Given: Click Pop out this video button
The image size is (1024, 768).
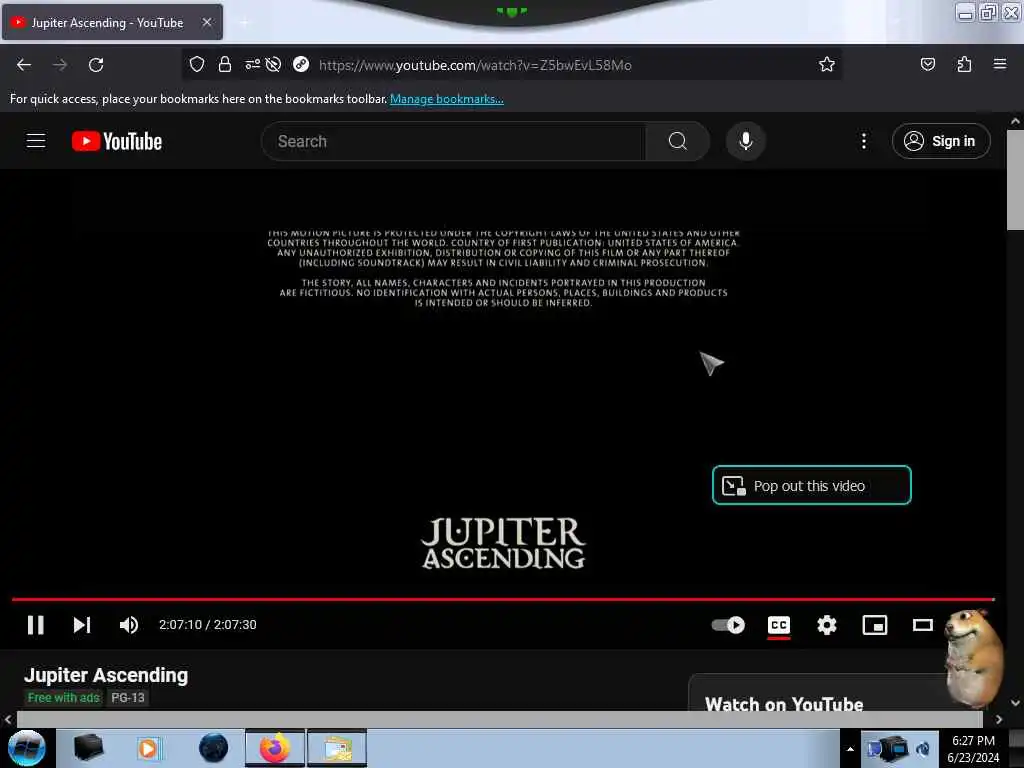Looking at the screenshot, I should 811,485.
